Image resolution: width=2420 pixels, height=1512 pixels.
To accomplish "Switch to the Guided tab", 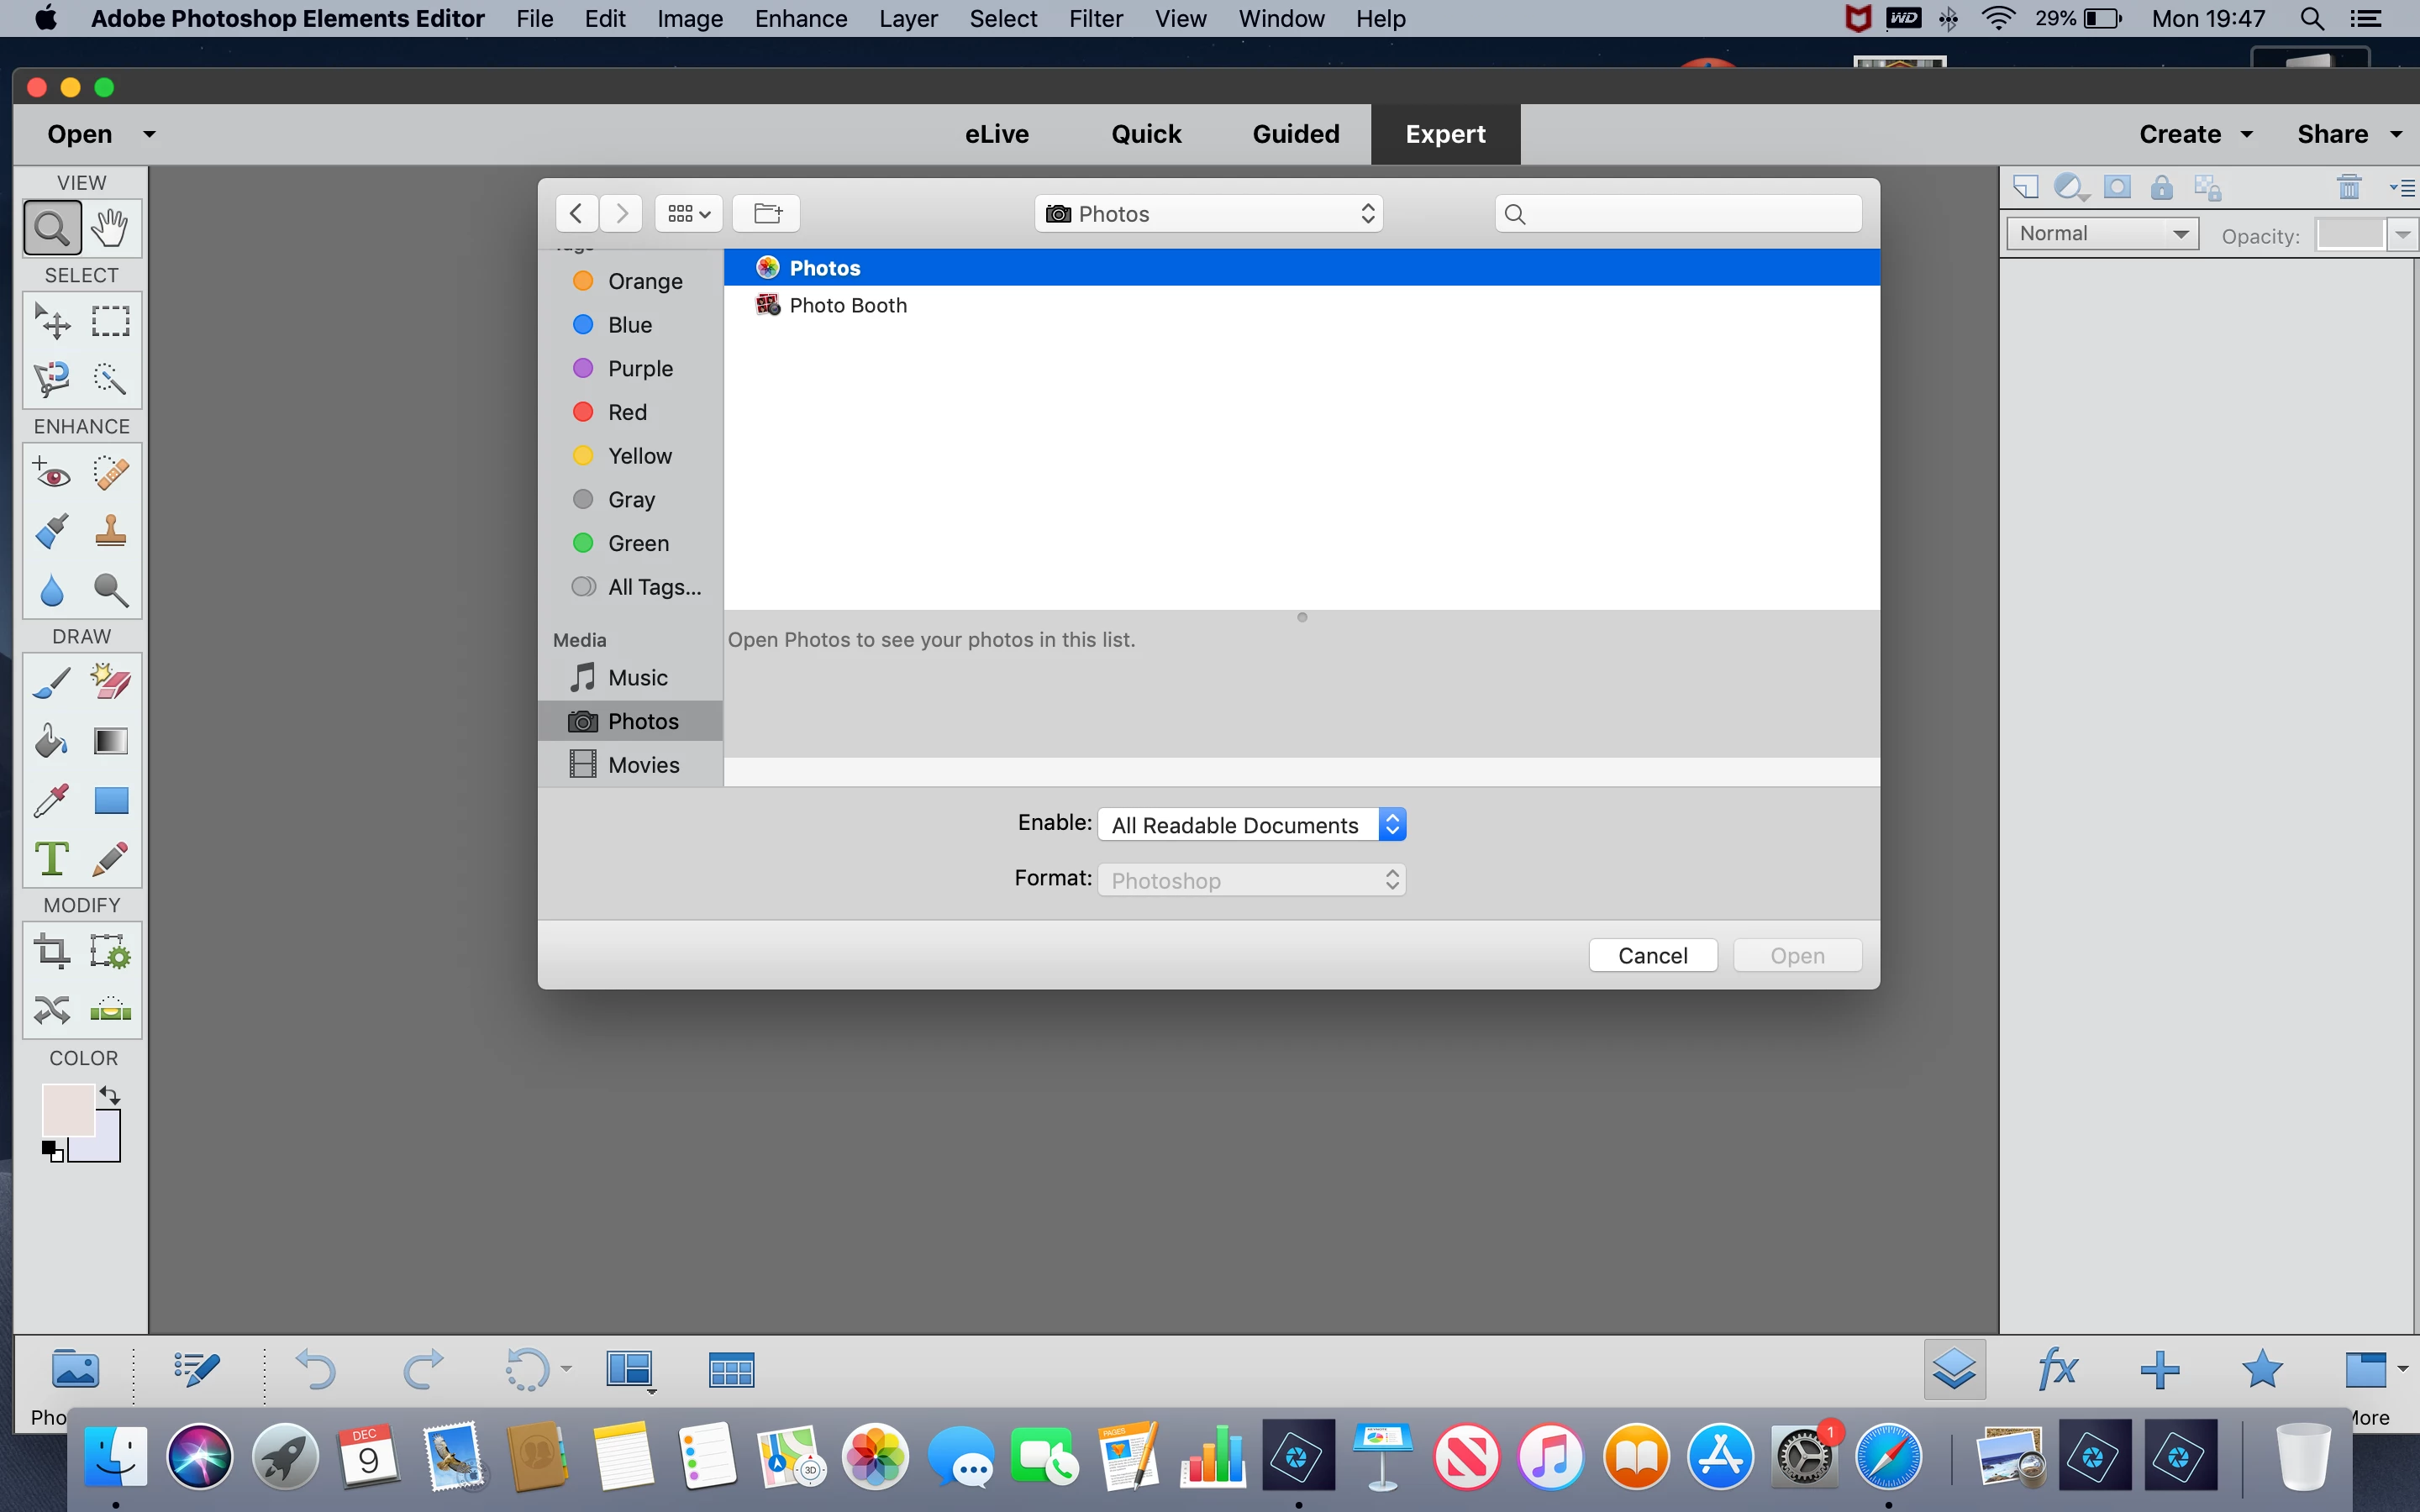I will point(1295,134).
